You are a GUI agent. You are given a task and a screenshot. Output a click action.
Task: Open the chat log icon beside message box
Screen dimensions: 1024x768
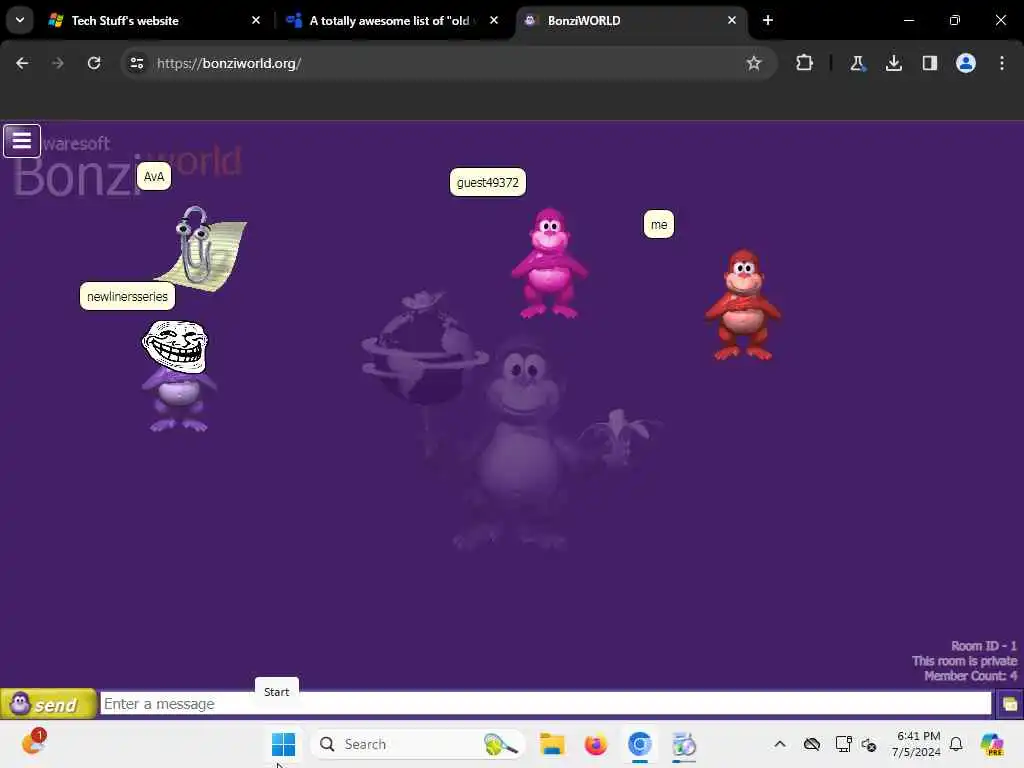(1010, 704)
